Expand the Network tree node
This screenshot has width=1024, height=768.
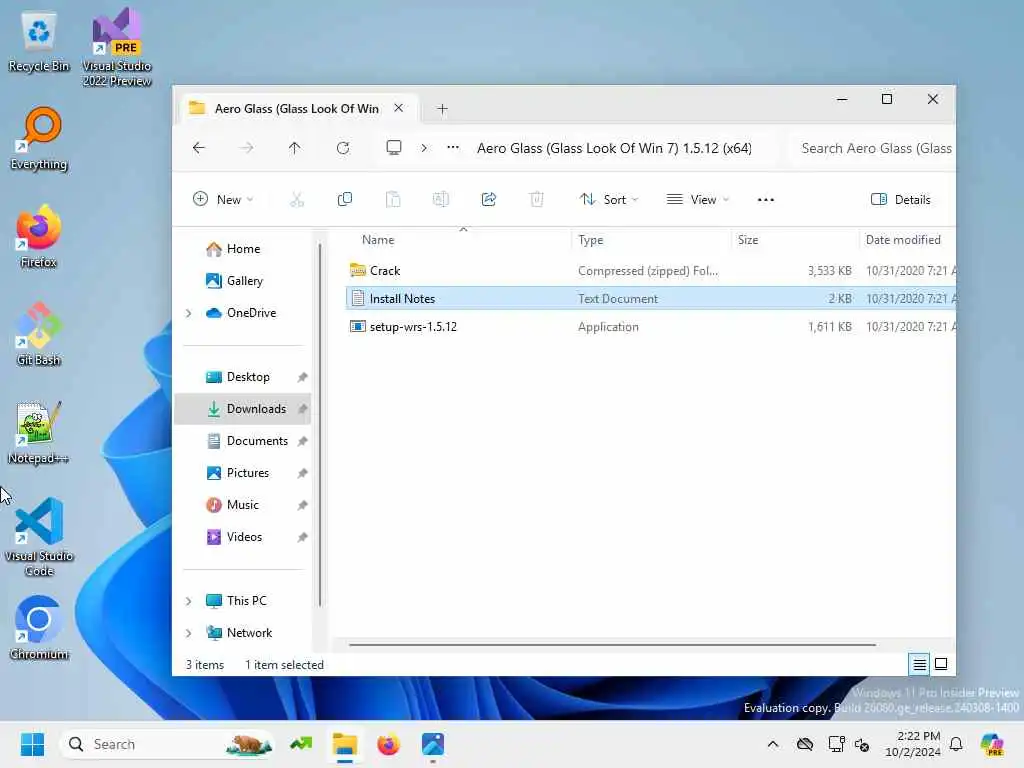click(x=189, y=633)
